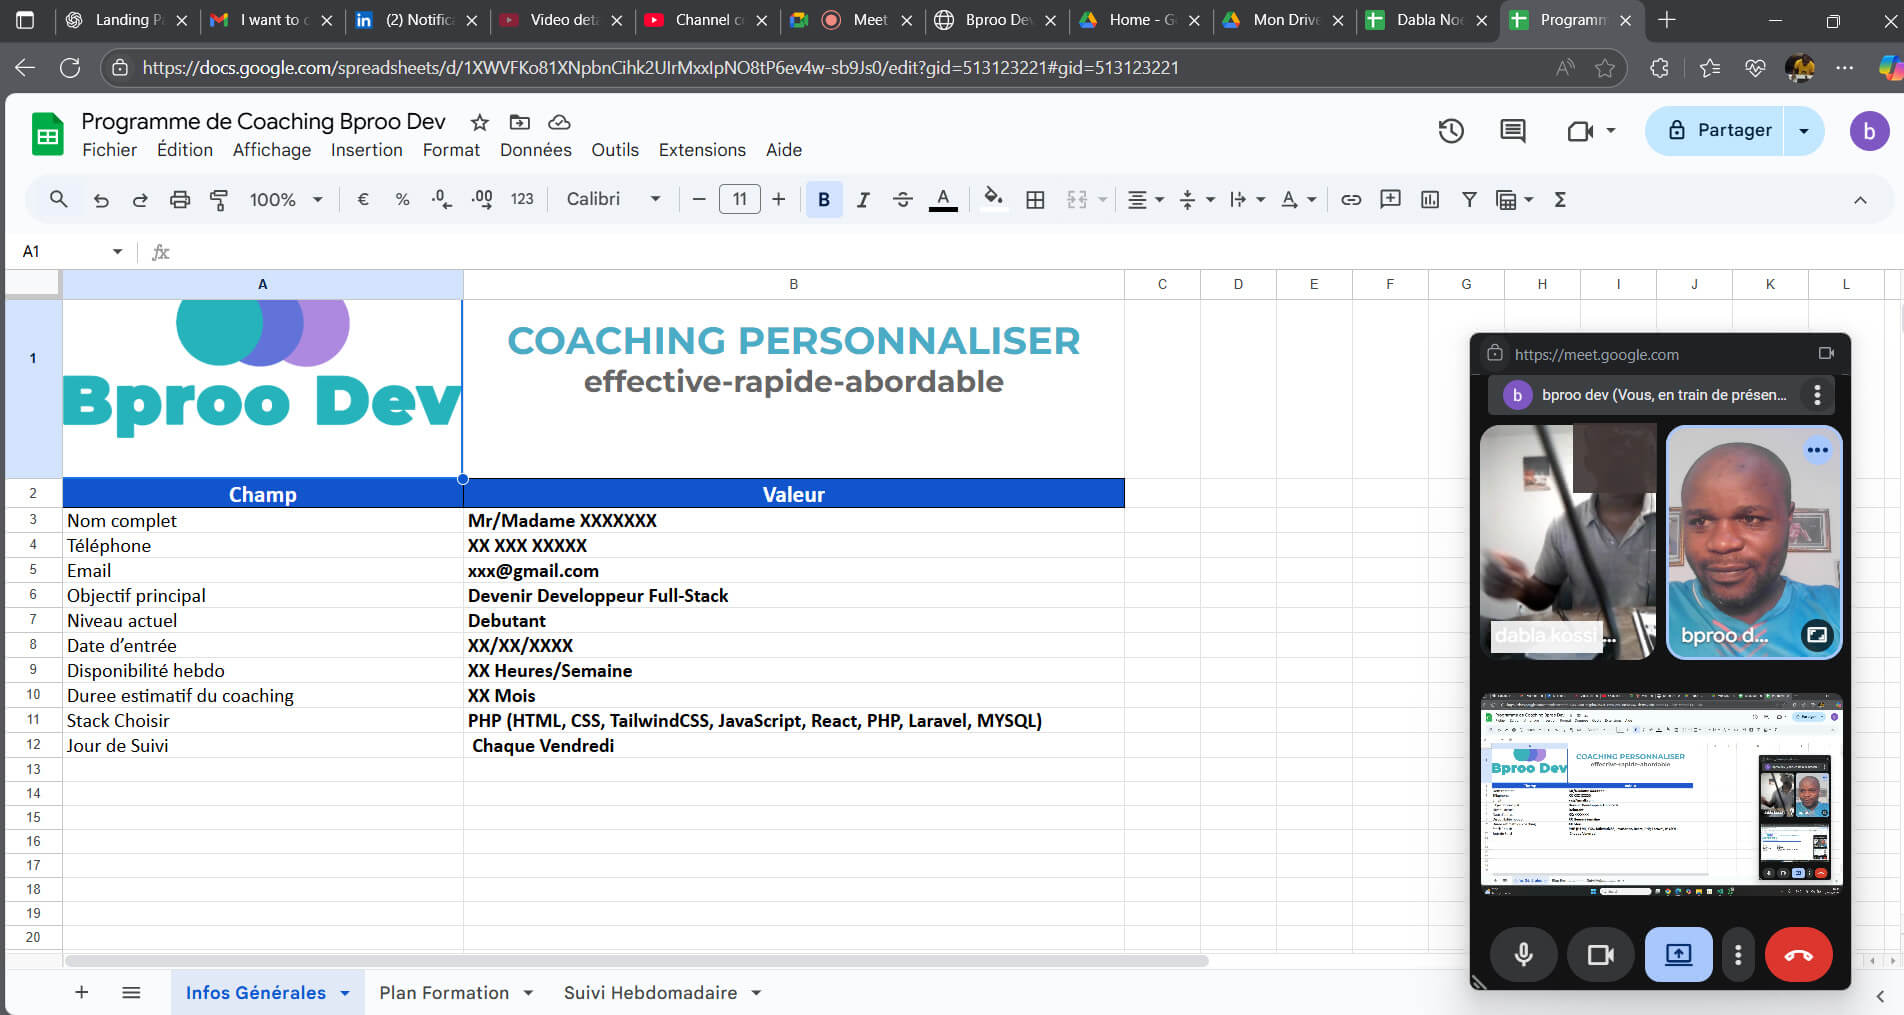The image size is (1904, 1015).
Task: Open the functions sigma menu
Action: tap(1560, 200)
